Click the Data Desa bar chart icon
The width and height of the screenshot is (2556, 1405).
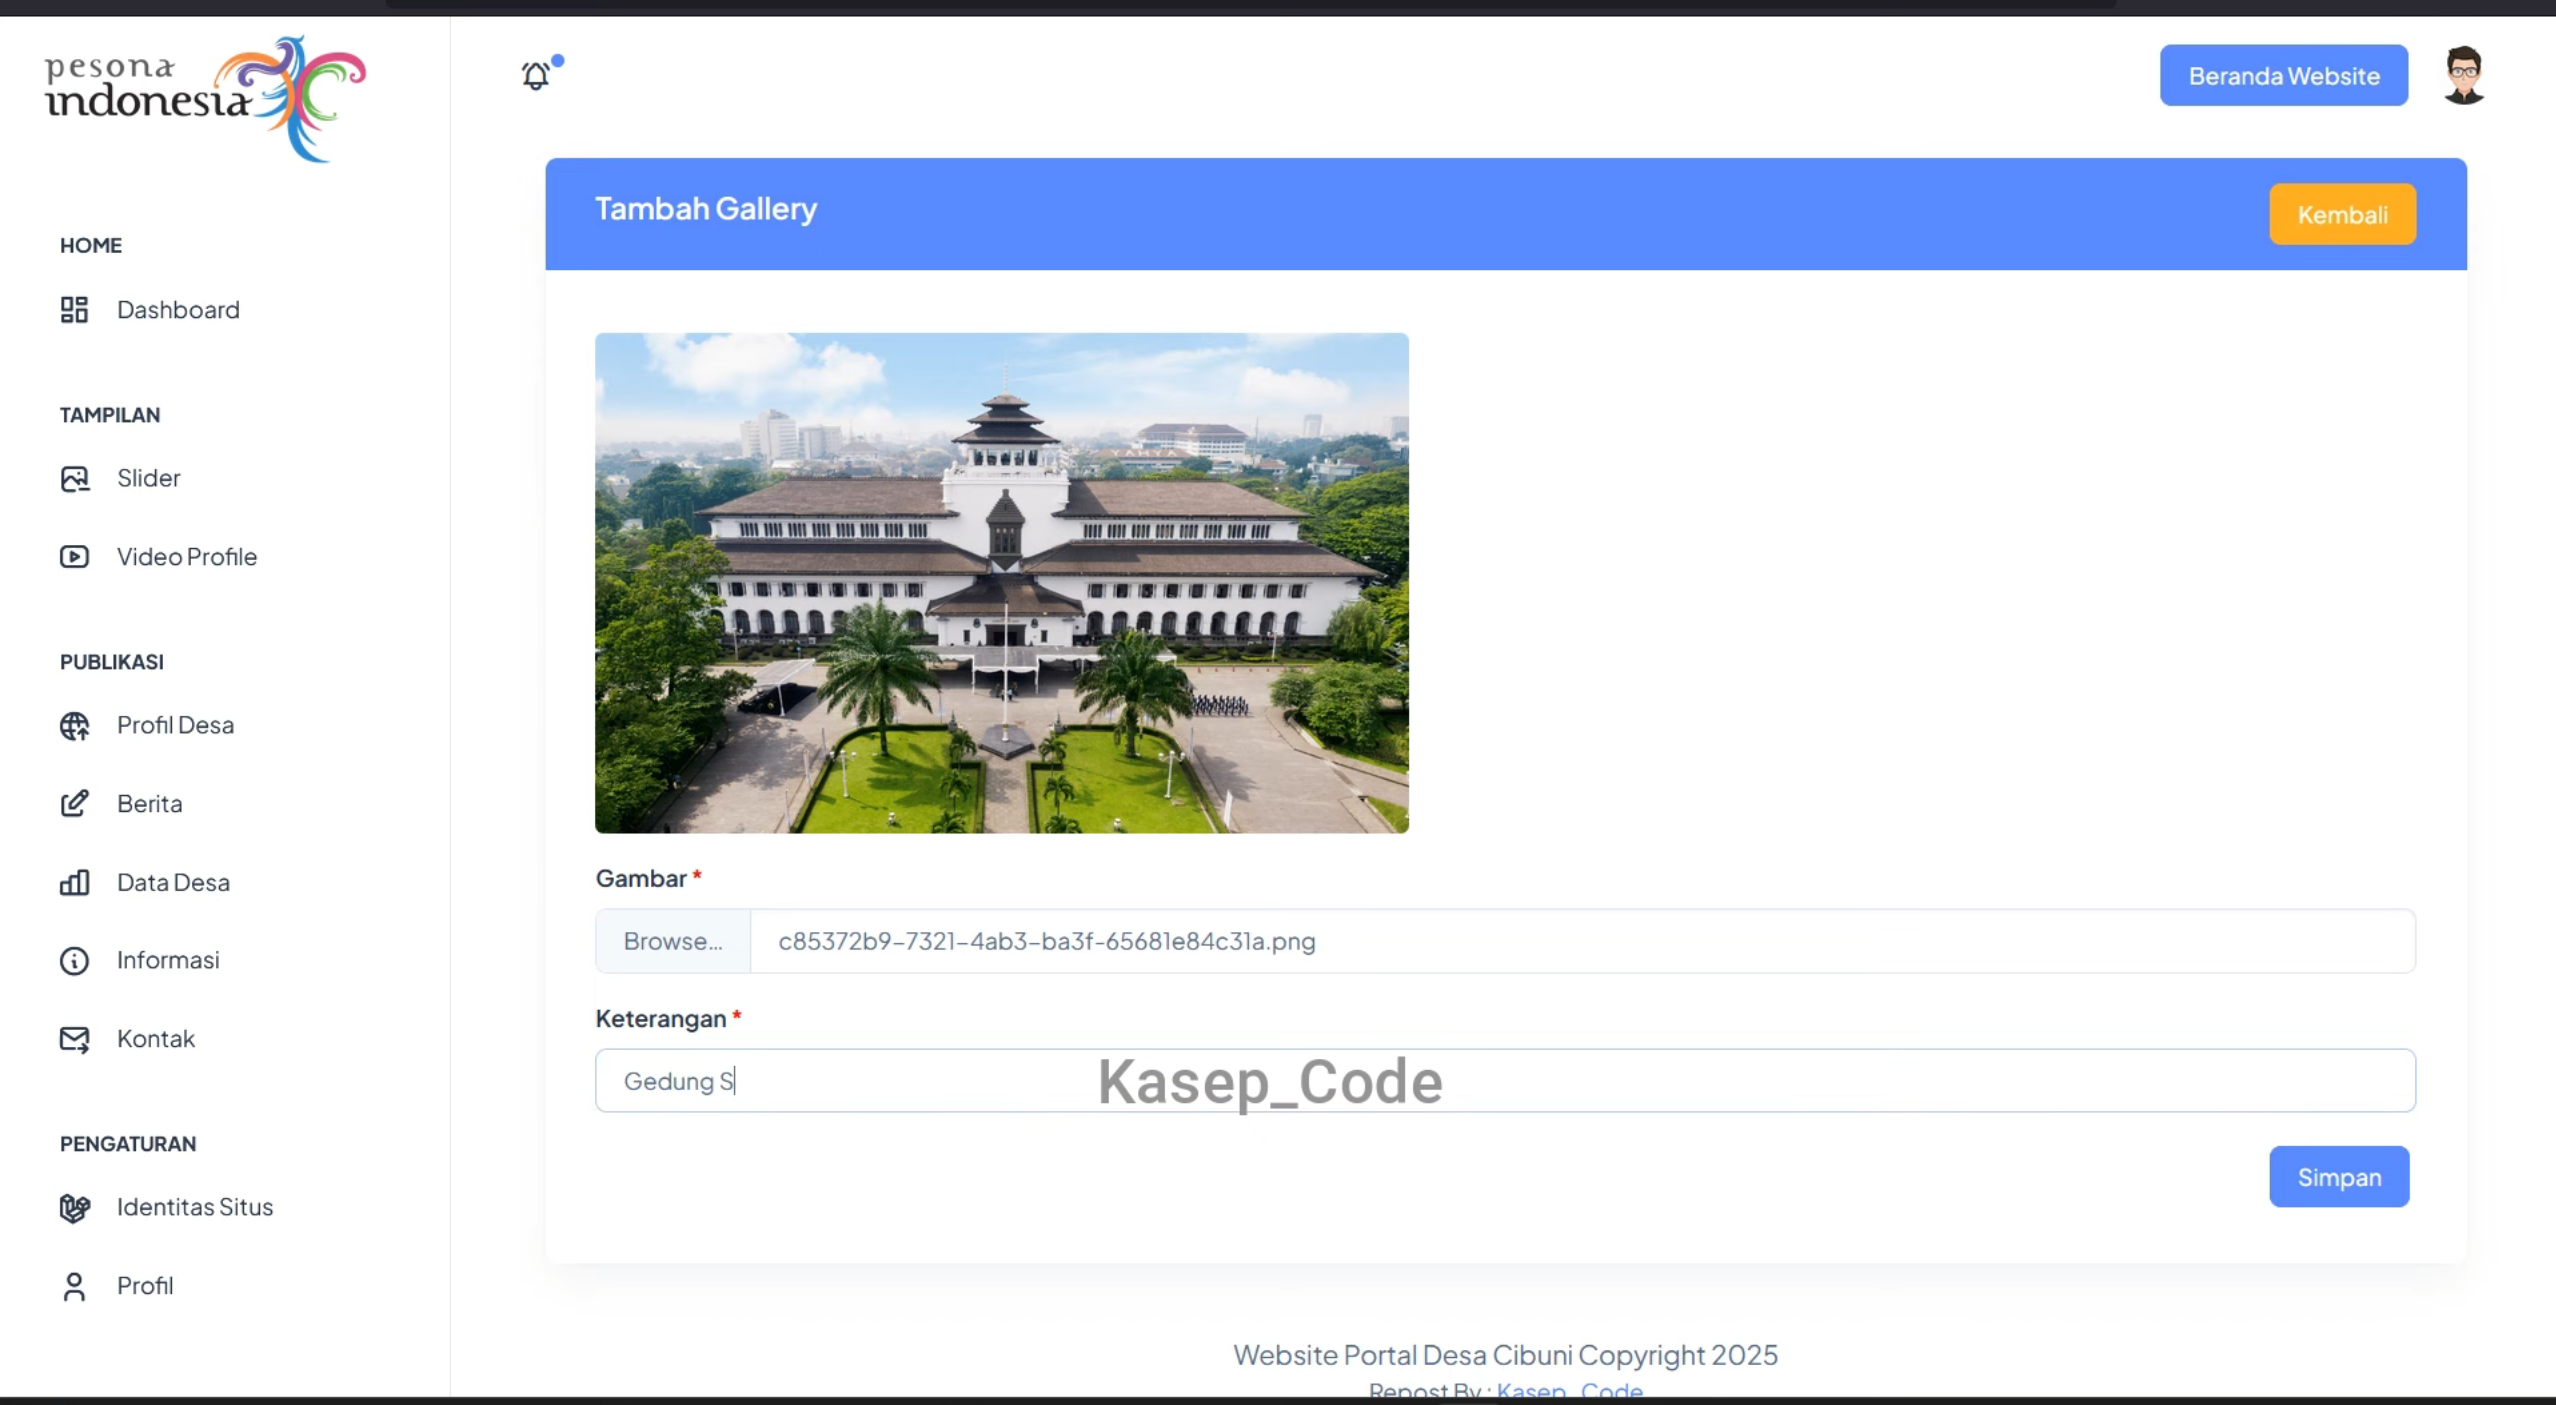click(74, 883)
